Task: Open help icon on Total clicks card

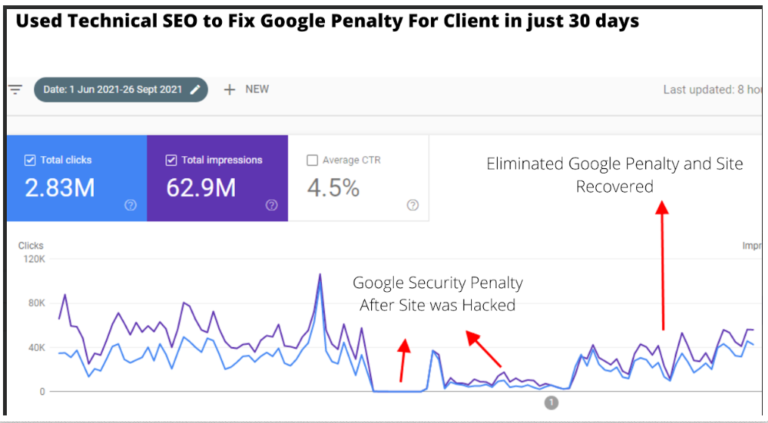Action: [x=130, y=205]
